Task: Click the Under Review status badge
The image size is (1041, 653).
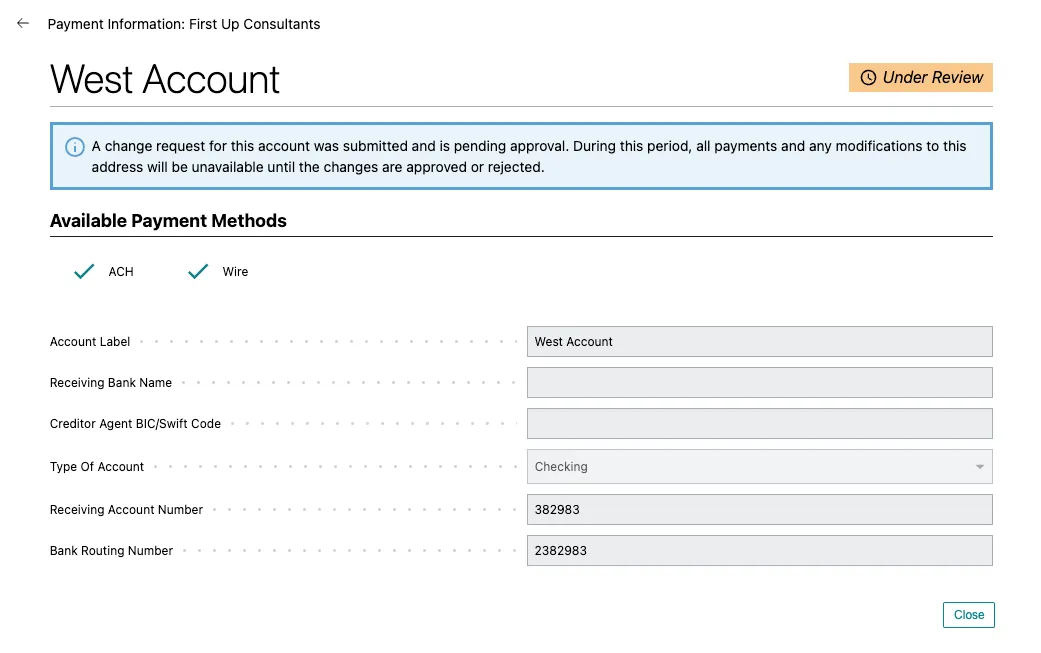Action: (920, 78)
